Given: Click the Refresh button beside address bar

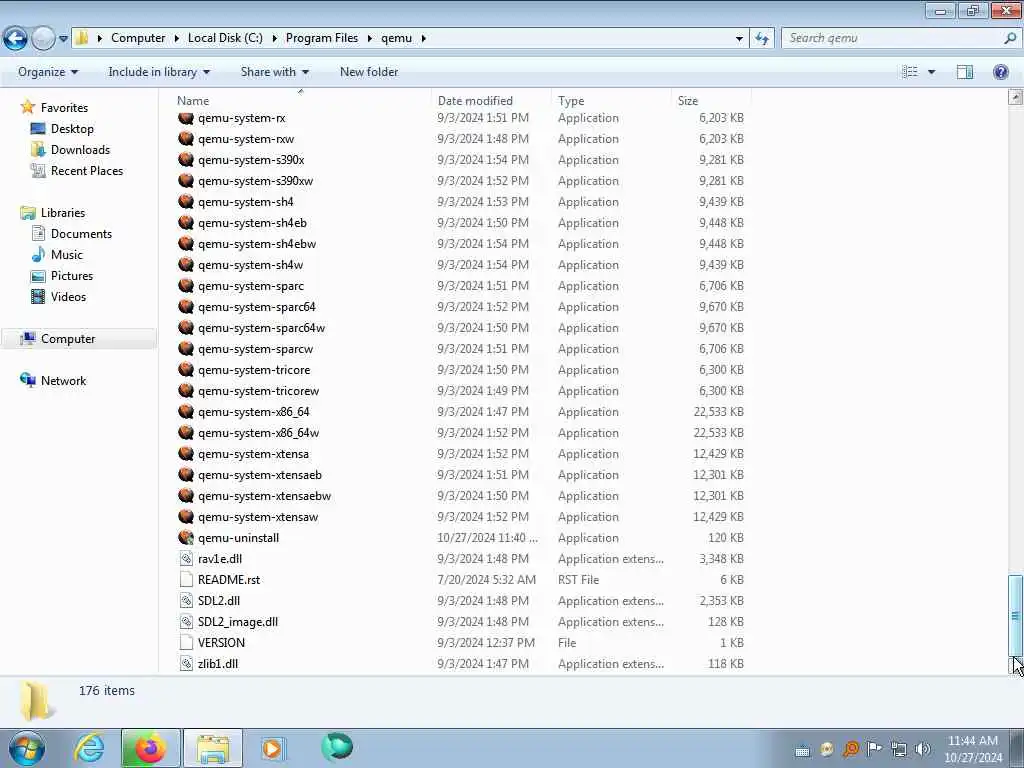Looking at the screenshot, I should 761,38.
